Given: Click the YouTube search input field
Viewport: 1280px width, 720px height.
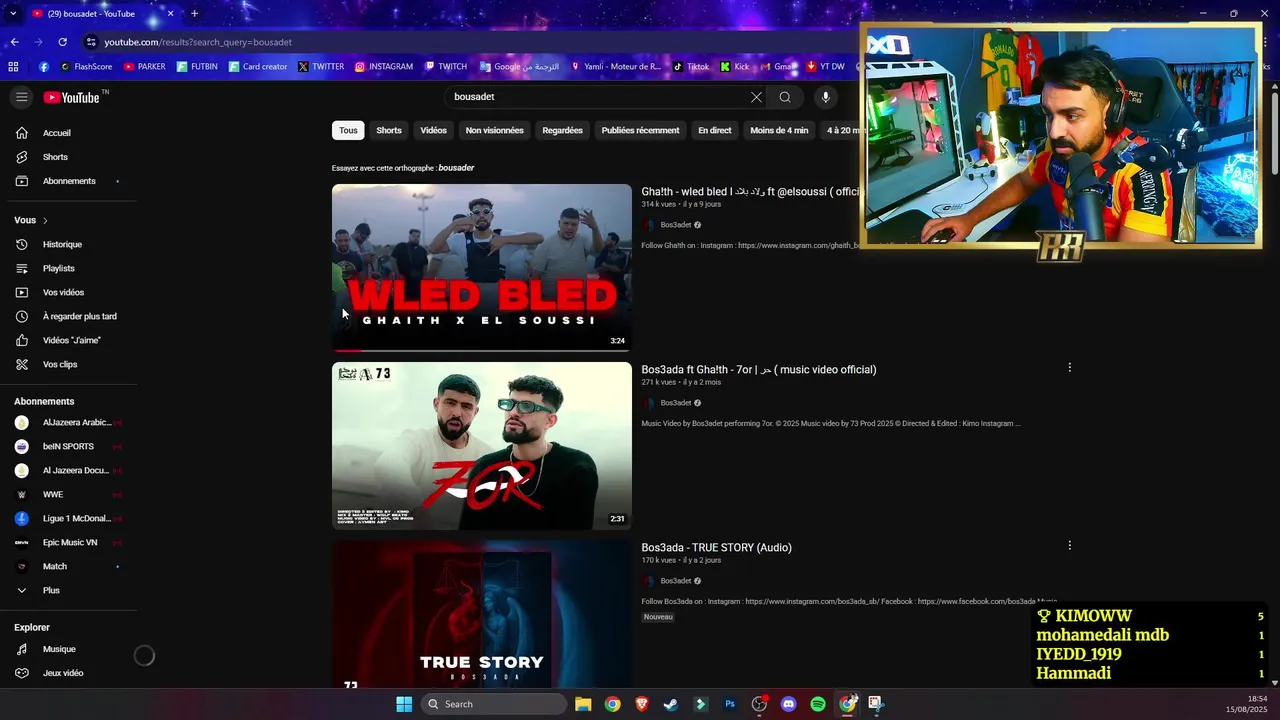Looking at the screenshot, I should click(x=598, y=97).
